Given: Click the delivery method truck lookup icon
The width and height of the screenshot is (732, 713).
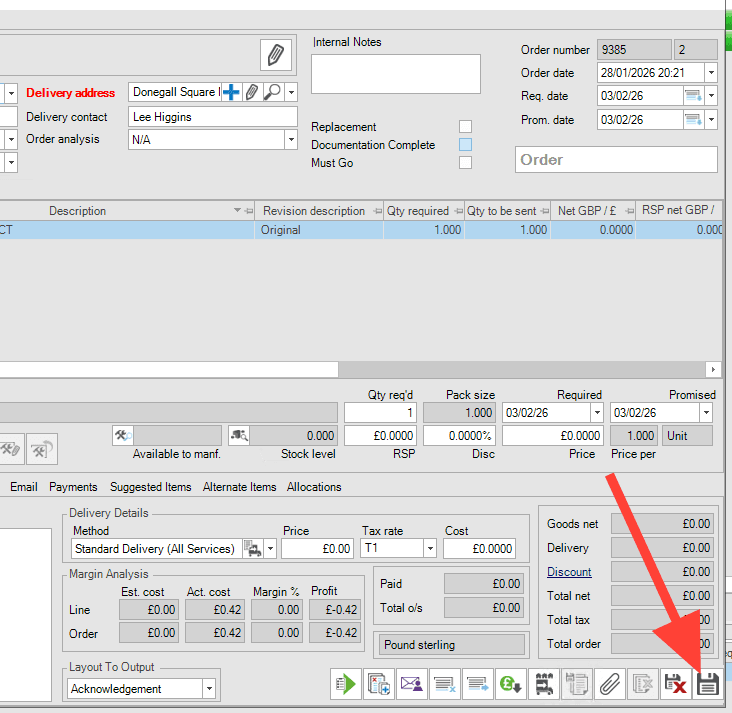Looking at the screenshot, I should (253, 548).
